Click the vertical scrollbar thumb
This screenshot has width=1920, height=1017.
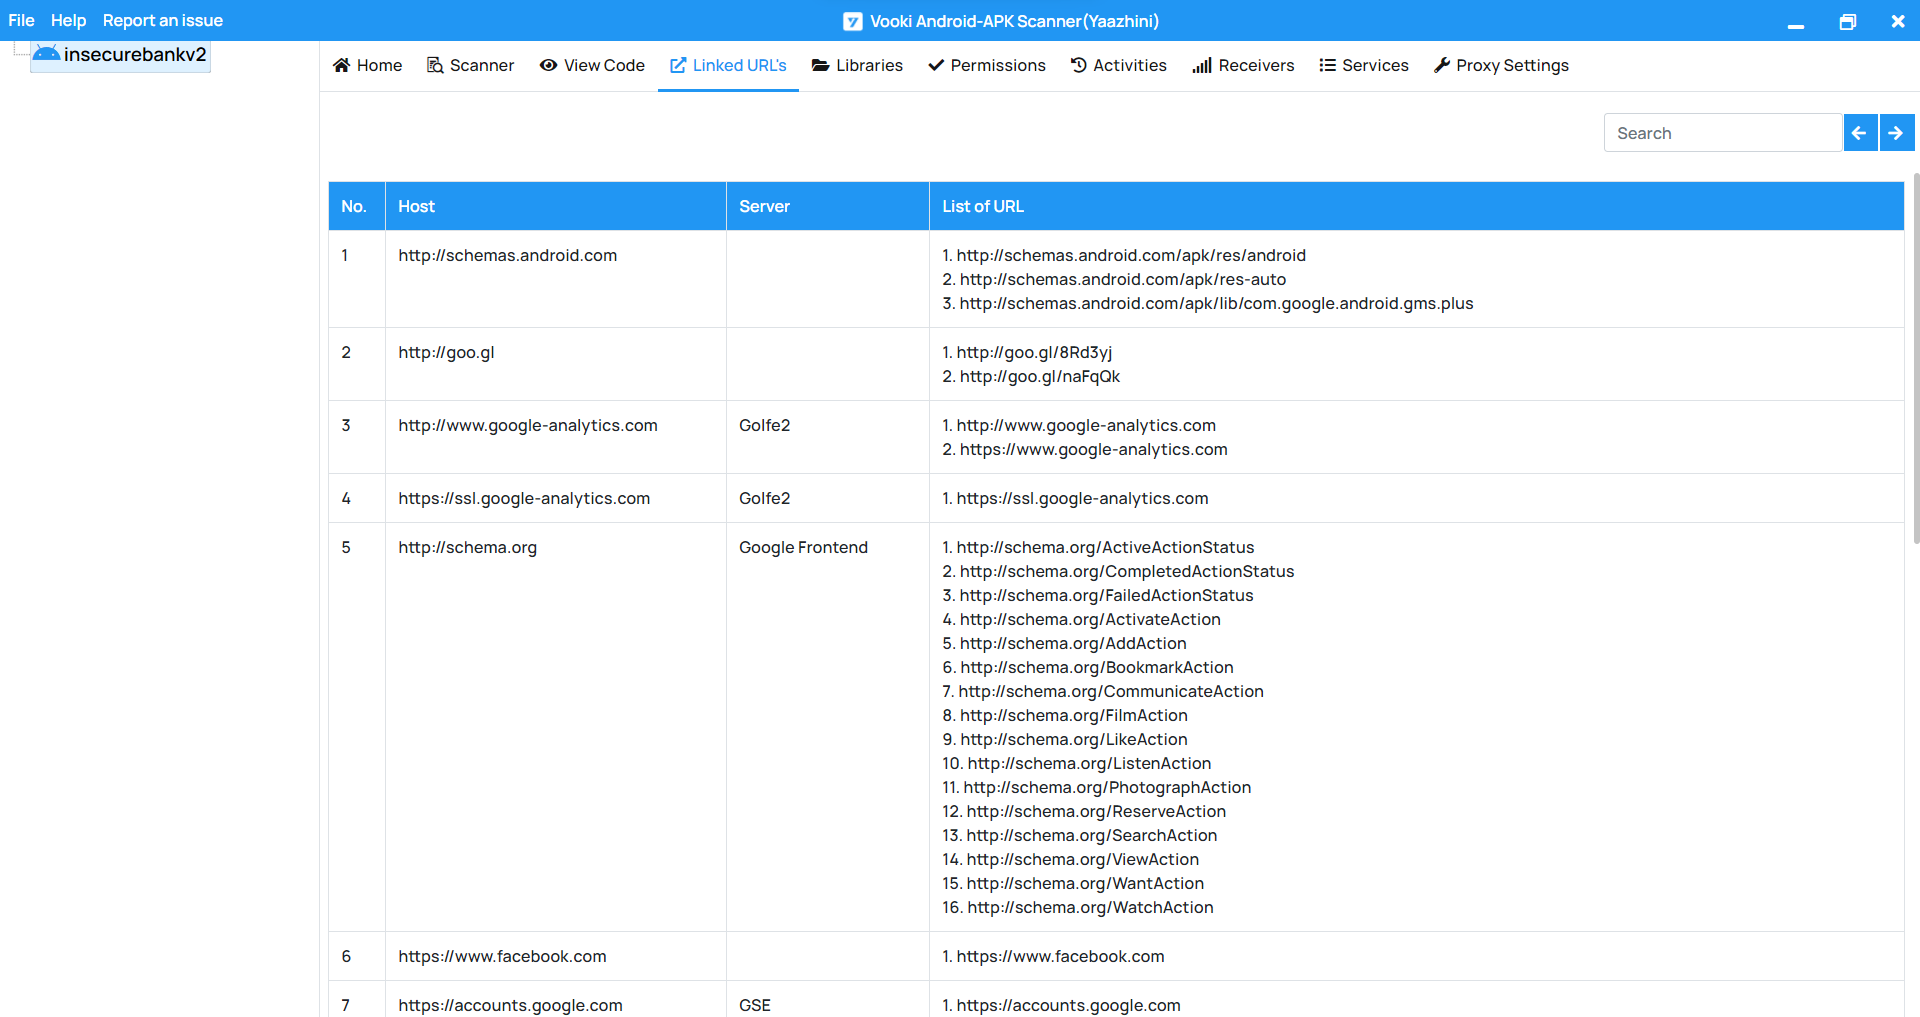1916,358
